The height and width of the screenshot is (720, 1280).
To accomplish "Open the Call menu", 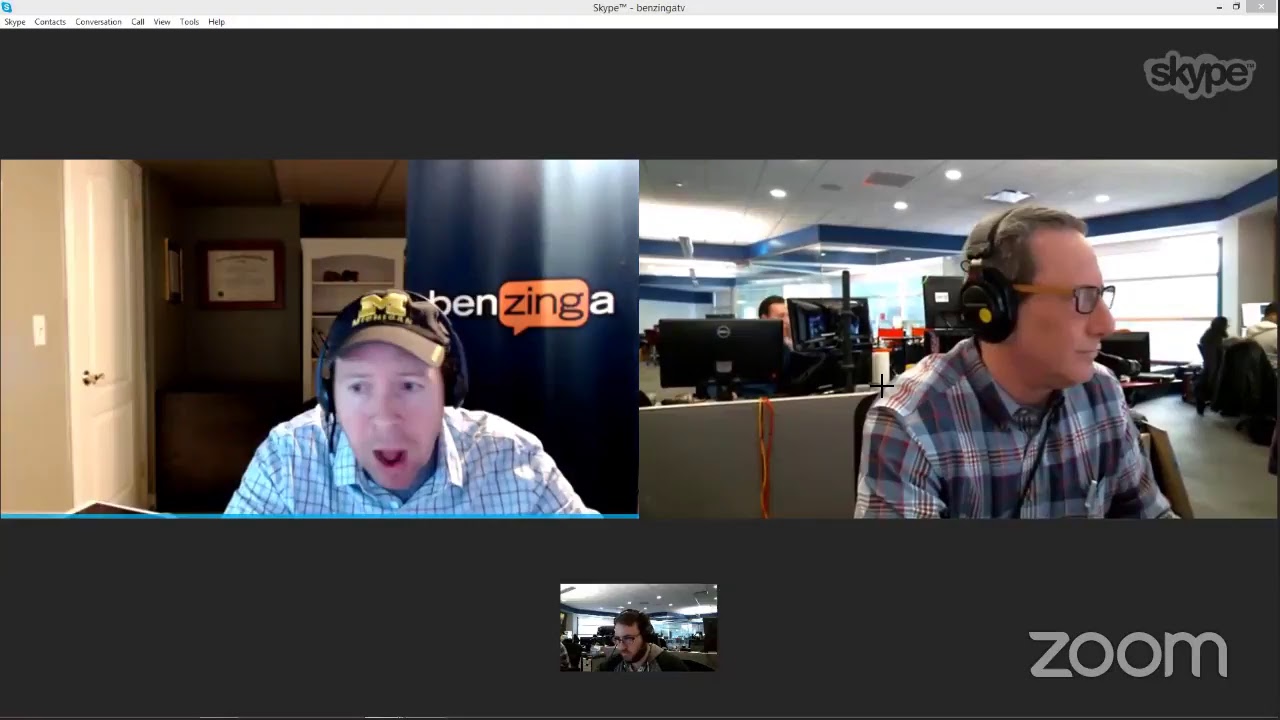I will 138,22.
